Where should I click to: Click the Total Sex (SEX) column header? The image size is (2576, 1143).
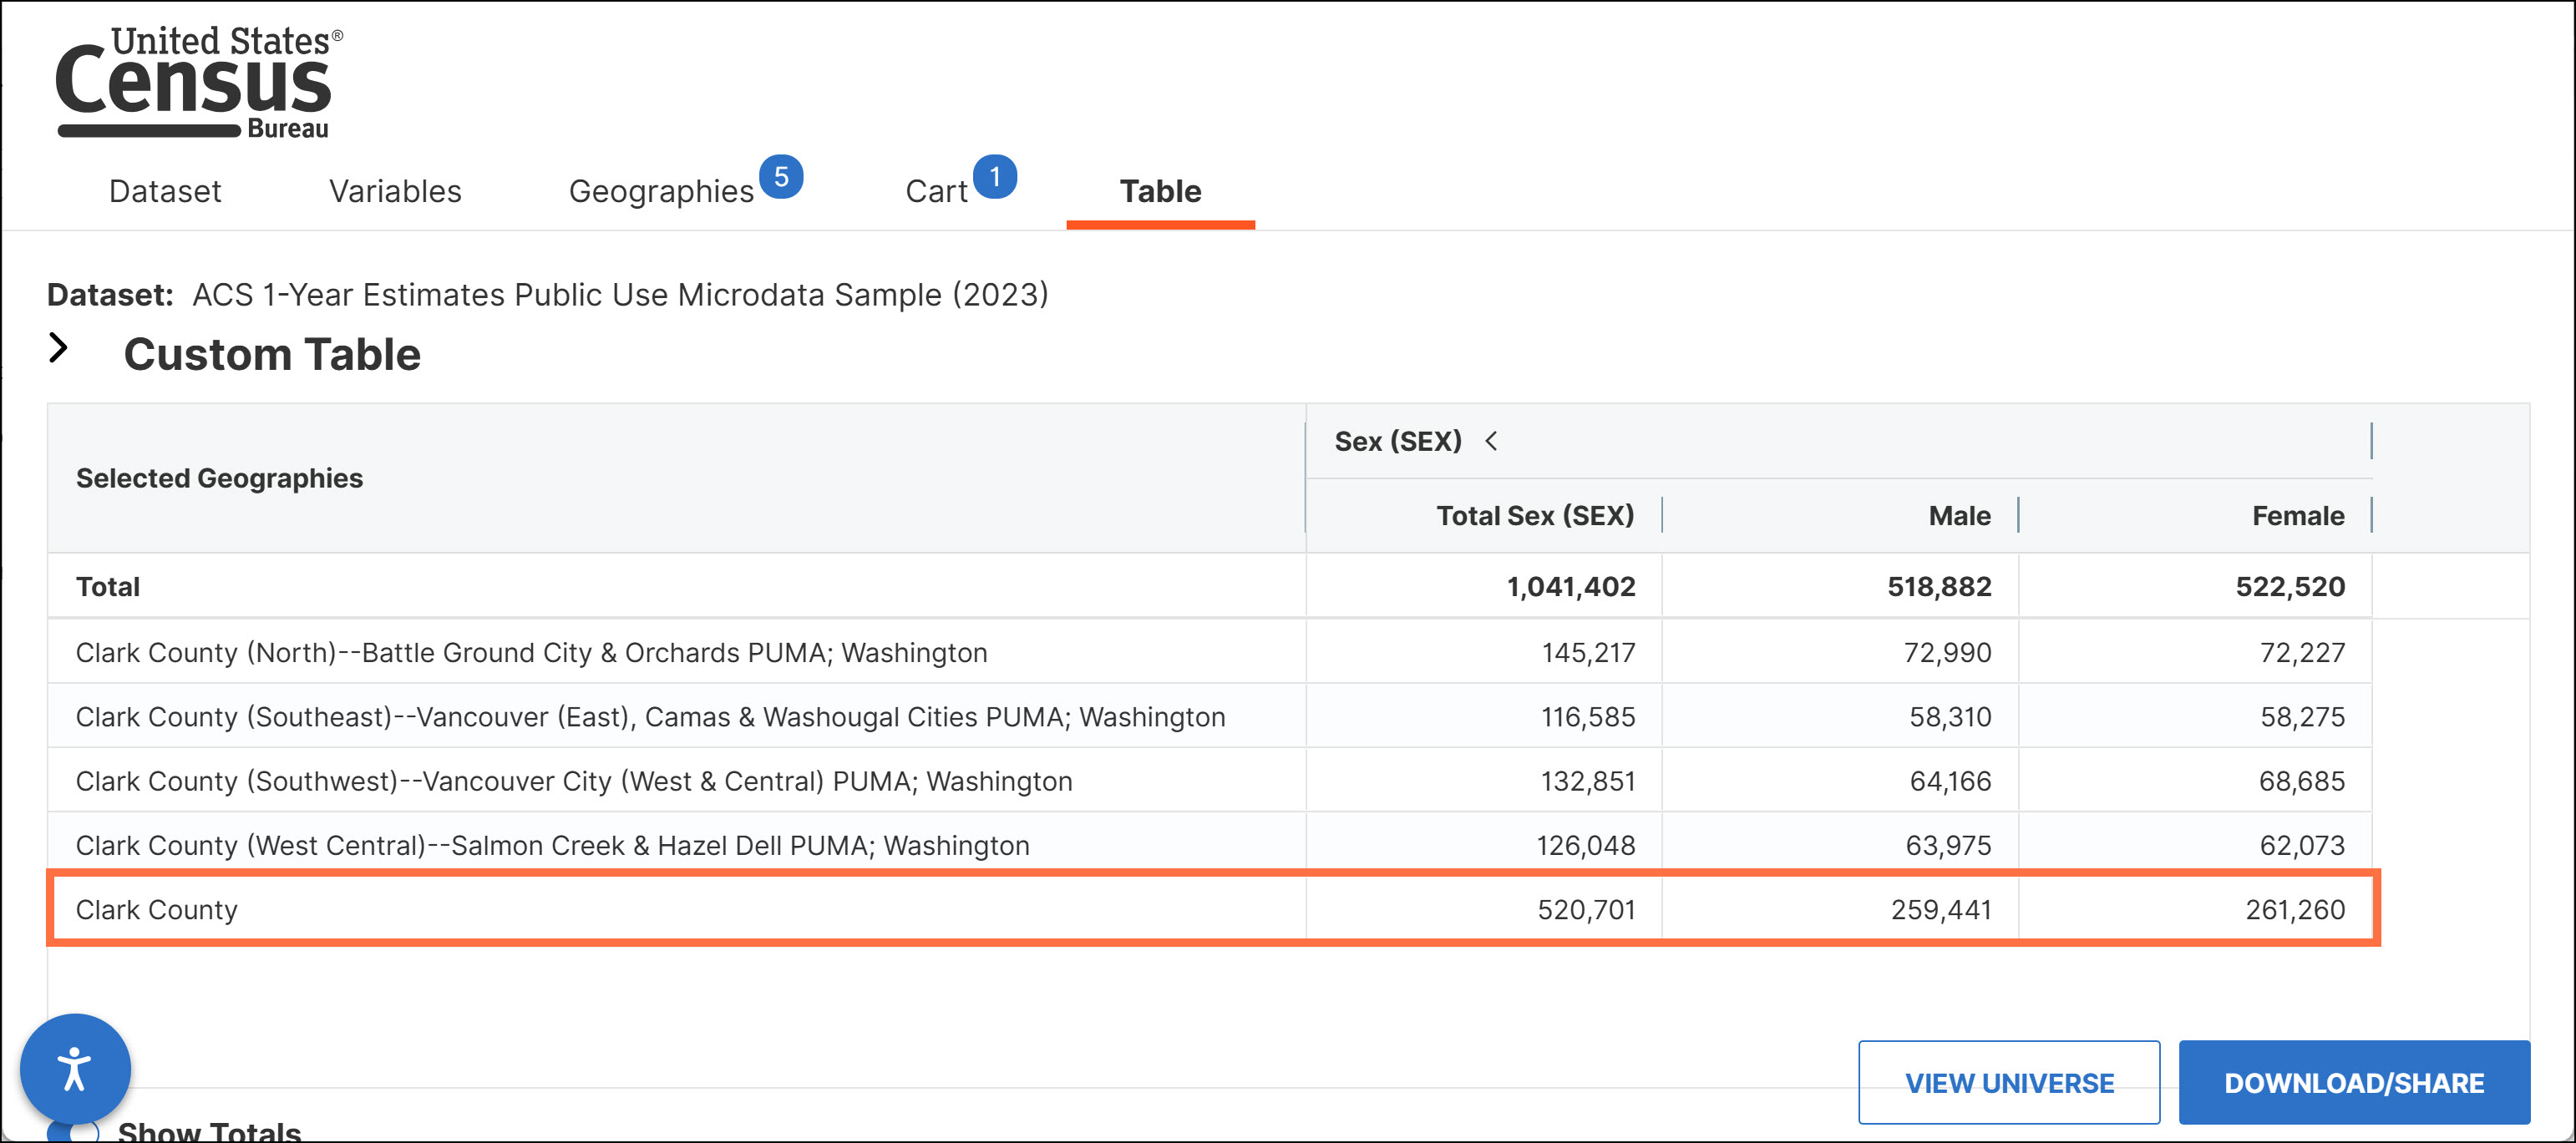click(x=1534, y=516)
